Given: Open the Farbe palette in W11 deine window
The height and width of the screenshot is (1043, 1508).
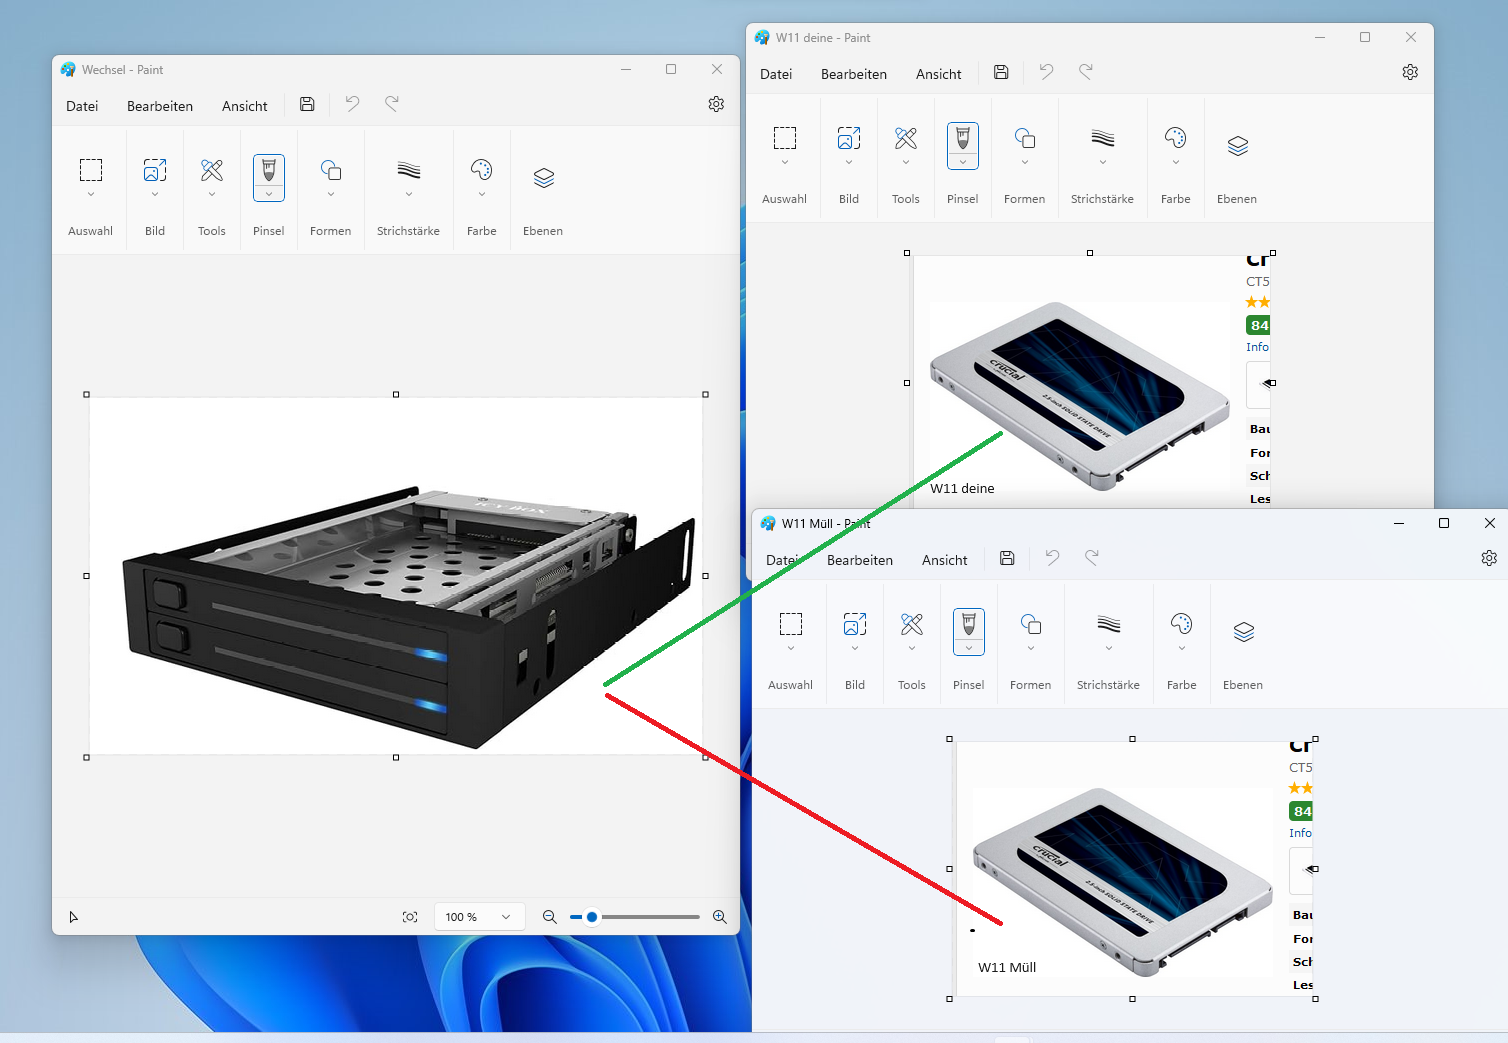Looking at the screenshot, I should tap(1176, 138).
